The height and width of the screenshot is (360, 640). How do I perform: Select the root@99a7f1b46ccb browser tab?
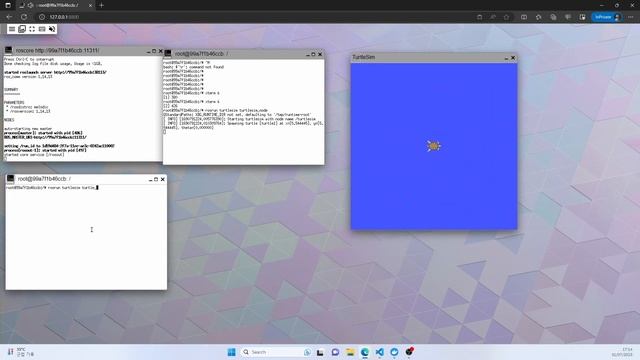click(56, 5)
